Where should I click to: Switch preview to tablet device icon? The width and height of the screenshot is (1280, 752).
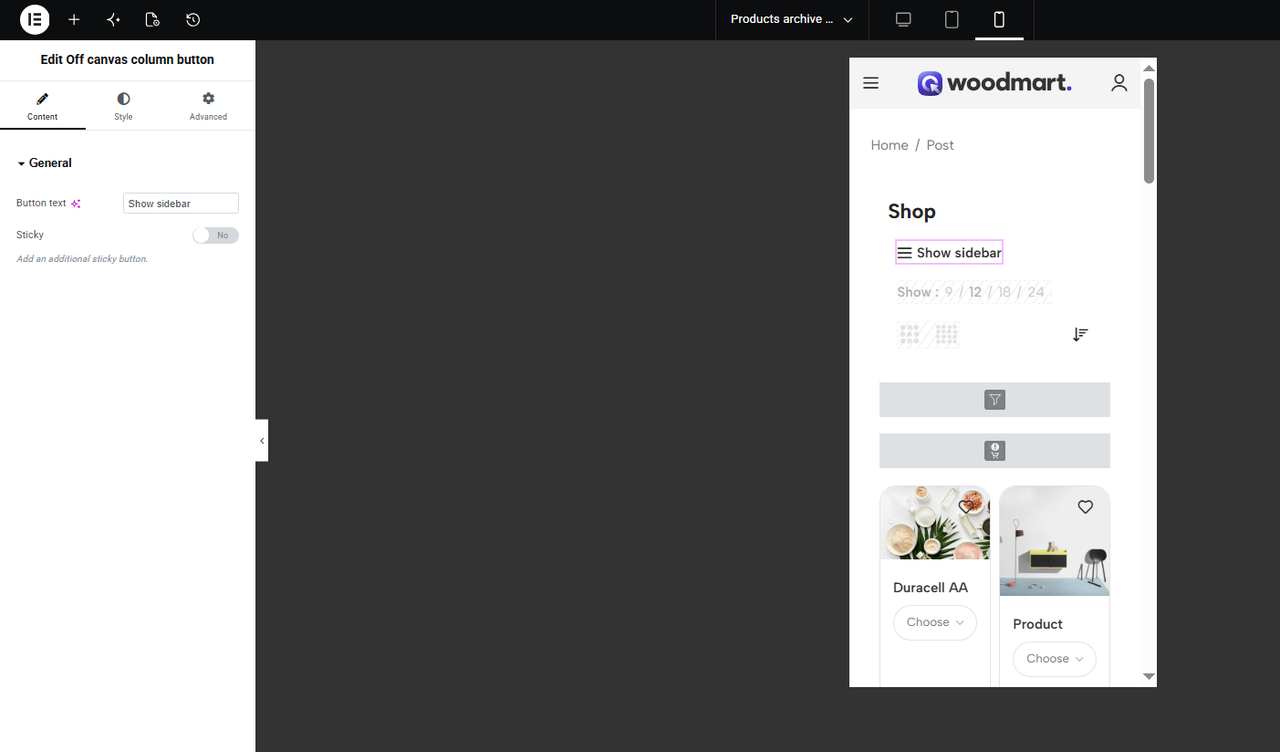coord(952,19)
